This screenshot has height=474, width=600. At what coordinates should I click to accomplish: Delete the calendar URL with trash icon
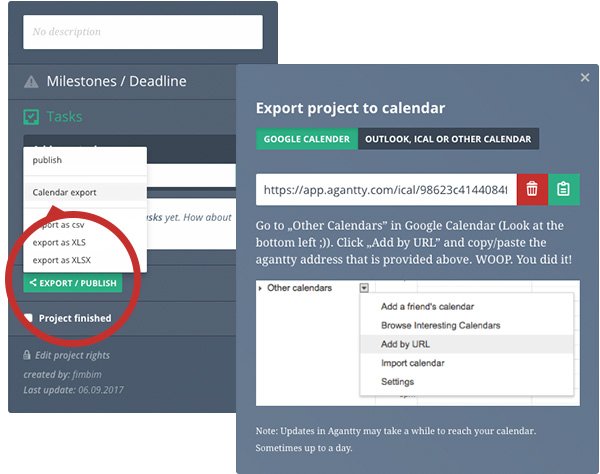point(532,189)
